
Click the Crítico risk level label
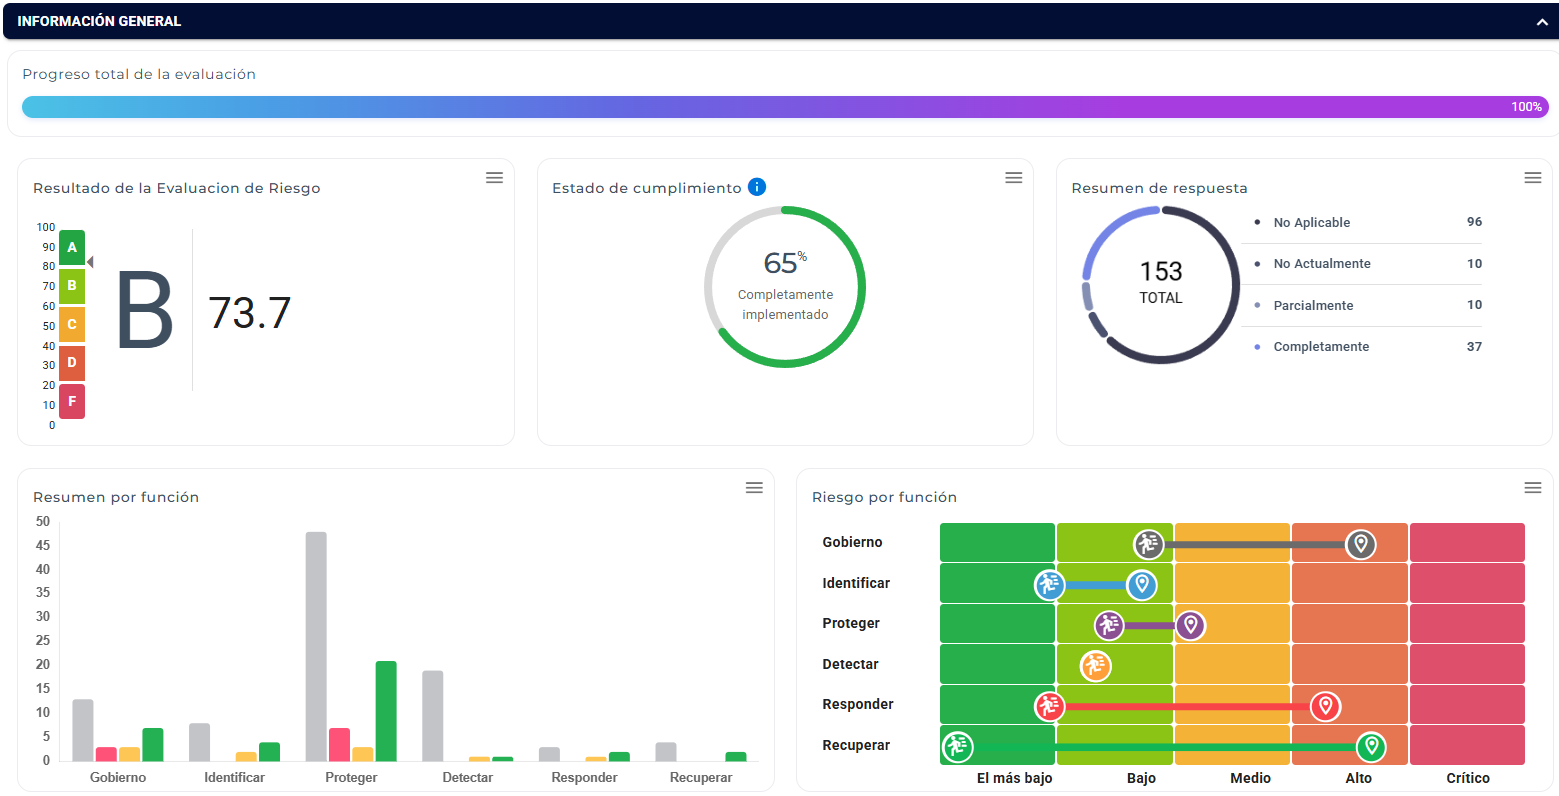[1468, 778]
